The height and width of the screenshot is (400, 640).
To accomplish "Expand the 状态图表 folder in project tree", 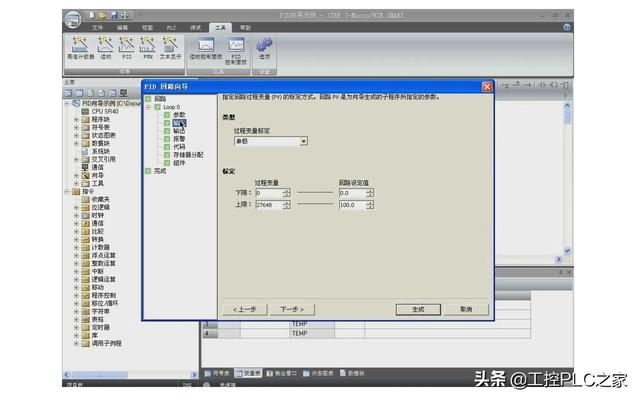I will tap(76, 136).
